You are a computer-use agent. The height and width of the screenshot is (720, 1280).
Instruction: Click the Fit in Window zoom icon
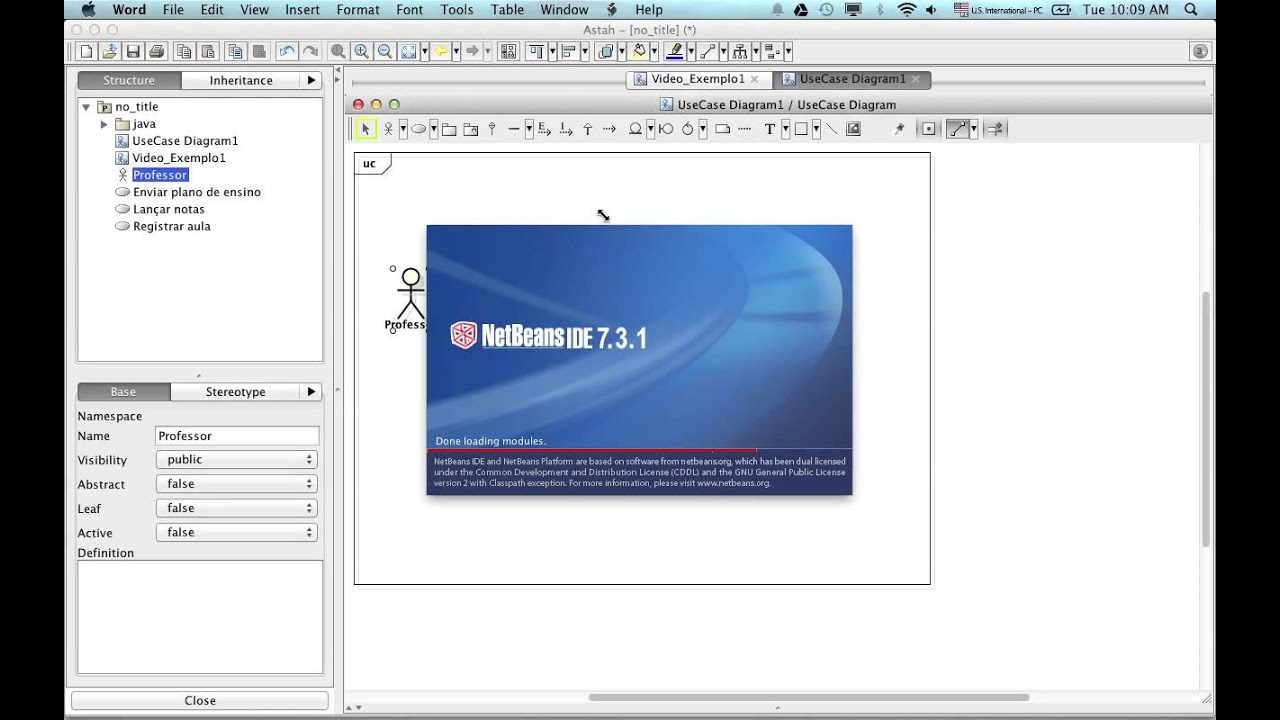(x=408, y=51)
